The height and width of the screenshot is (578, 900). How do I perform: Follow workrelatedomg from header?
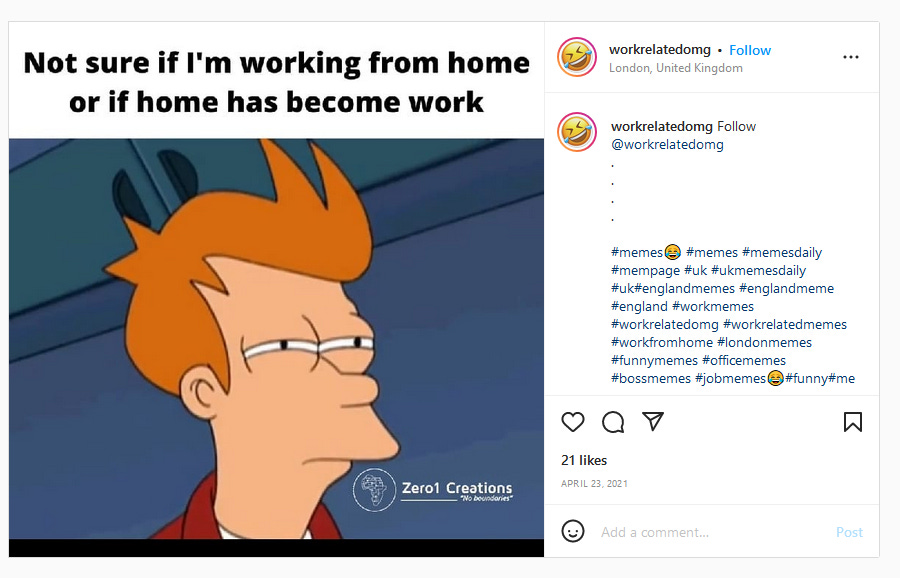pos(750,50)
